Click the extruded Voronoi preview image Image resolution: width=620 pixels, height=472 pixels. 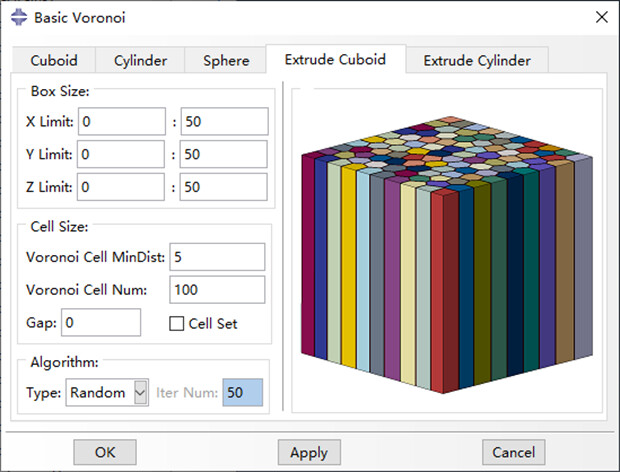[447, 255]
